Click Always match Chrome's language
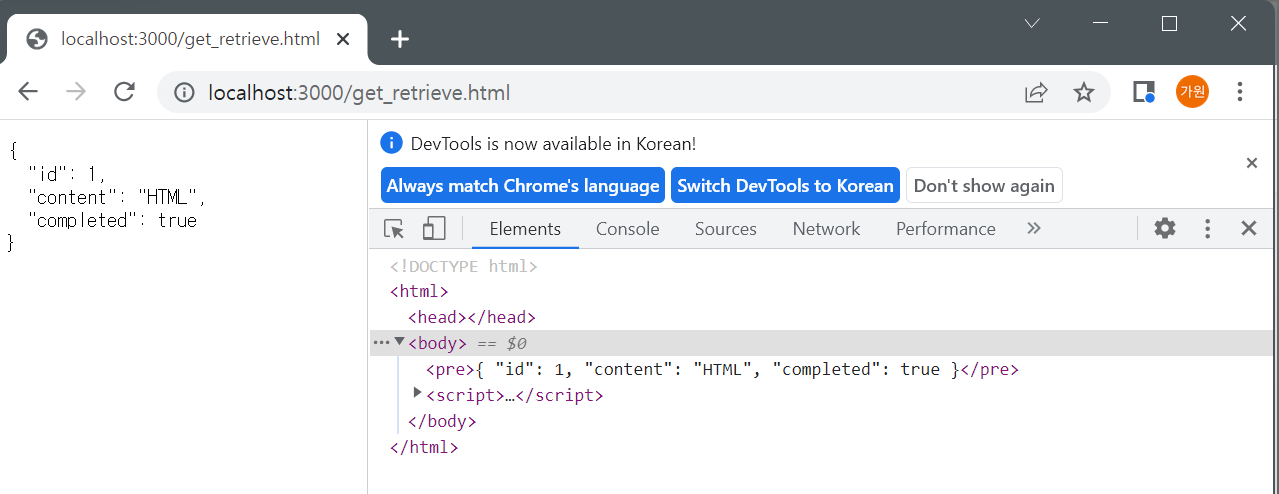The image size is (1279, 494). pos(523,186)
